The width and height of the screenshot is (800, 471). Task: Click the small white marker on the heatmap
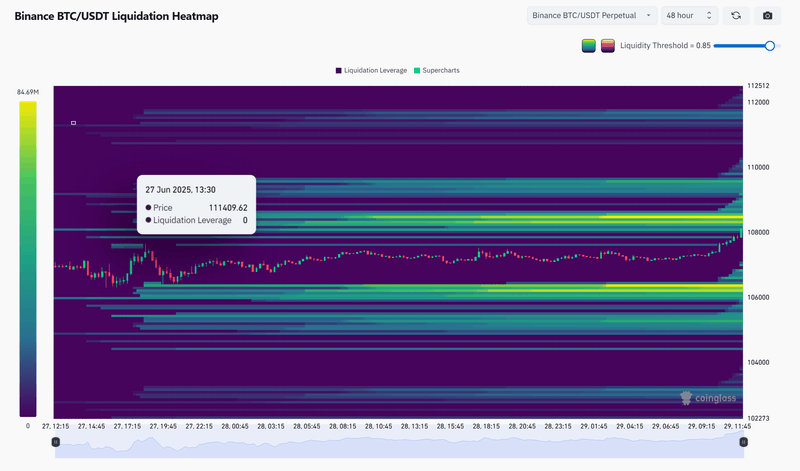(x=73, y=123)
